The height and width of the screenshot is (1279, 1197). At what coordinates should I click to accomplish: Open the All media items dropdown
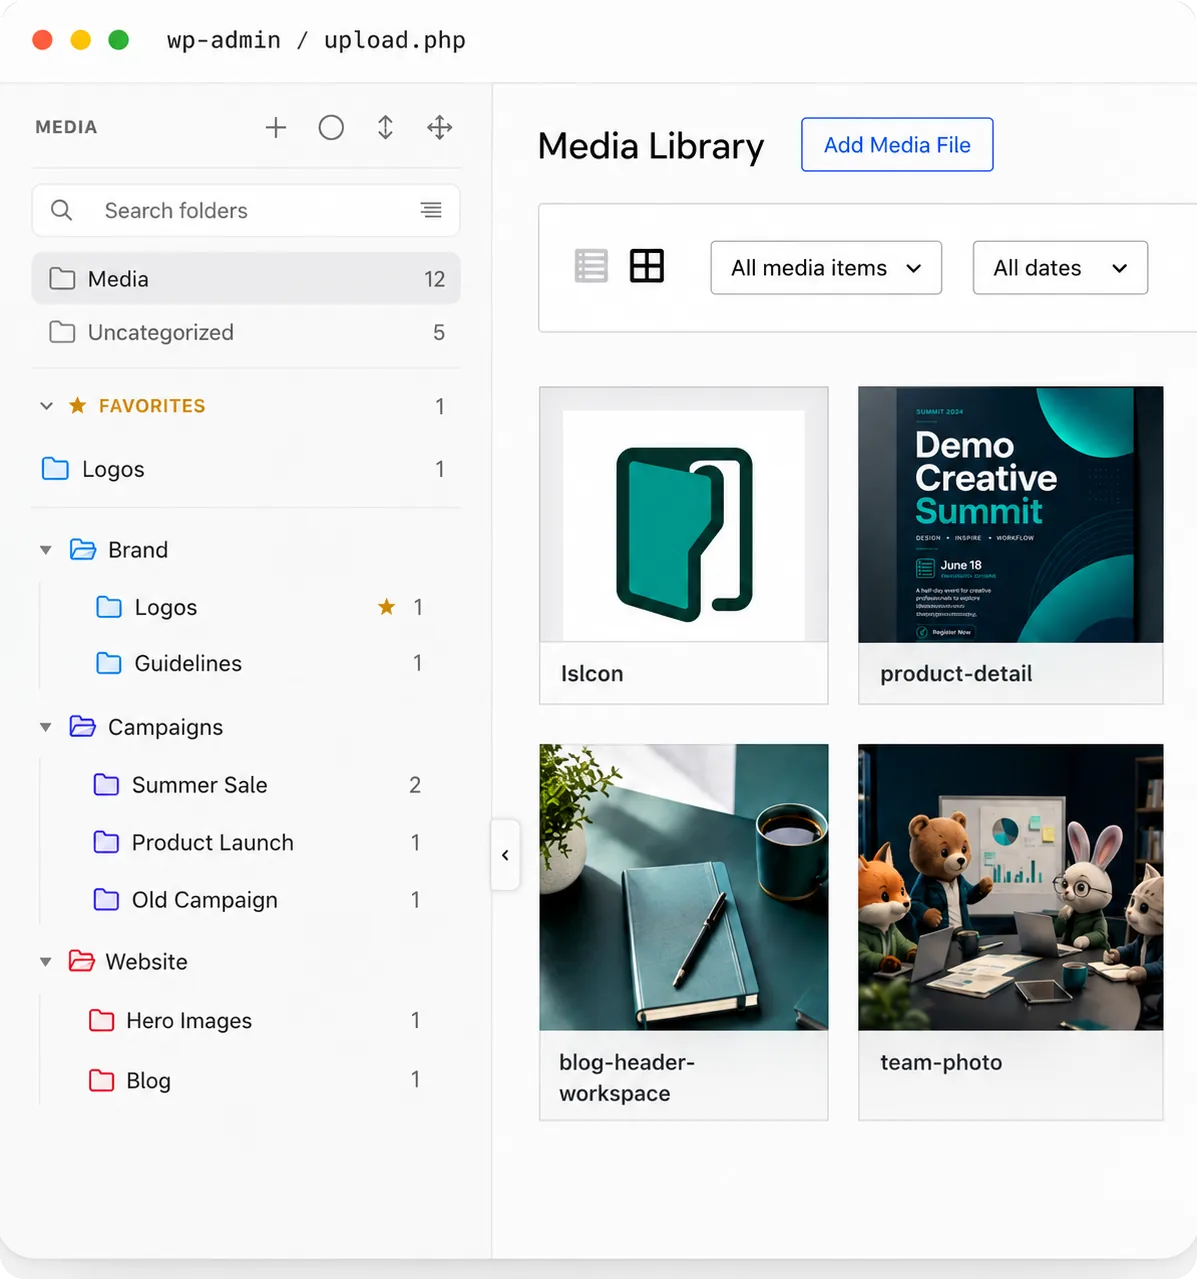click(x=826, y=268)
